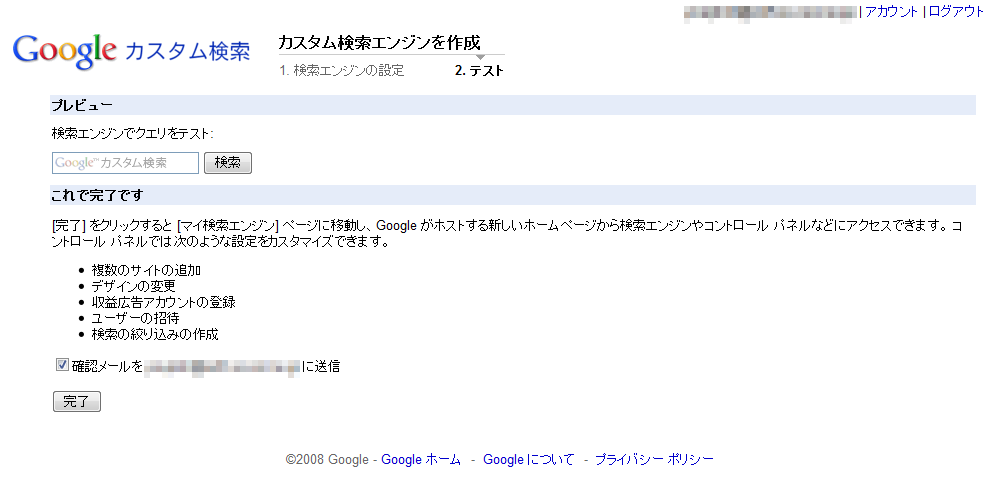Viewport: 1000px width, 487px height.
Task: Open the Google について footer link
Action: pos(529,460)
